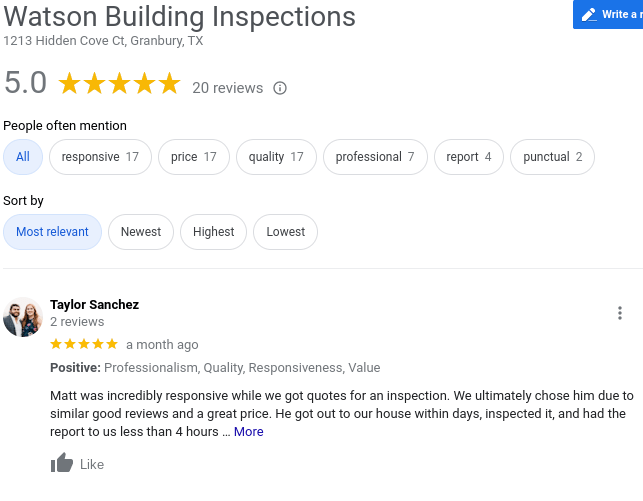The width and height of the screenshot is (643, 501).
Task: Select the All mentions filter chip
Action: click(x=23, y=157)
